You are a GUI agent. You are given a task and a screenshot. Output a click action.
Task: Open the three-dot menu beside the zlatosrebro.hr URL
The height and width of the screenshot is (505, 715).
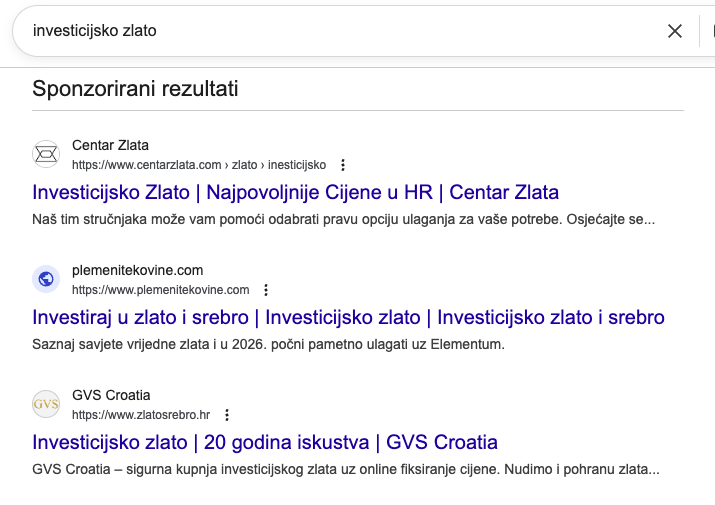tap(227, 415)
